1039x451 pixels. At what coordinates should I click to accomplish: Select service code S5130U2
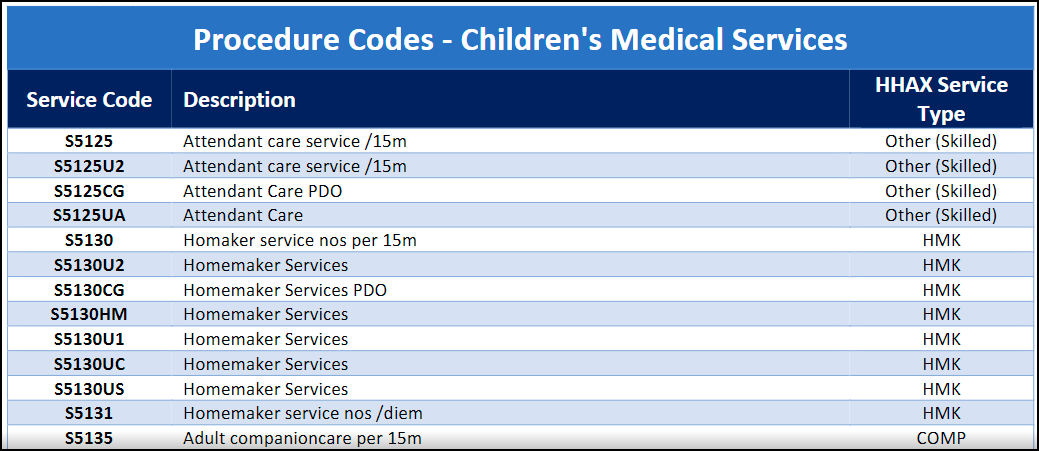[89, 265]
